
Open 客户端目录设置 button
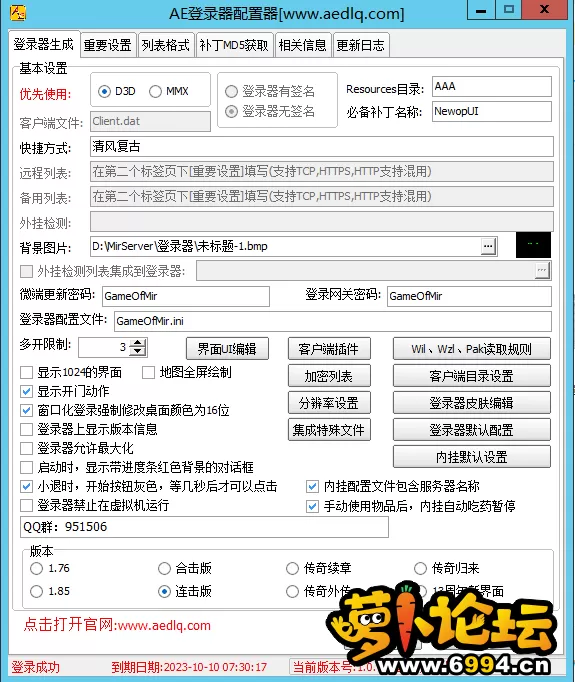(x=472, y=376)
